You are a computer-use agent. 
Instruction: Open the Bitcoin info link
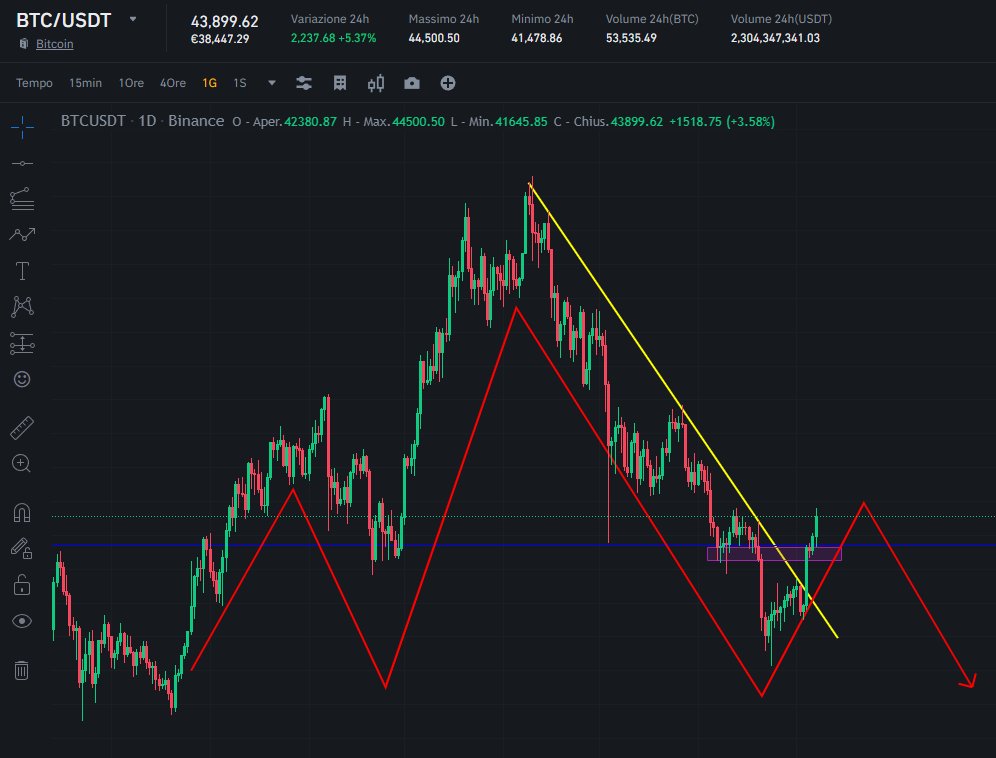point(55,44)
